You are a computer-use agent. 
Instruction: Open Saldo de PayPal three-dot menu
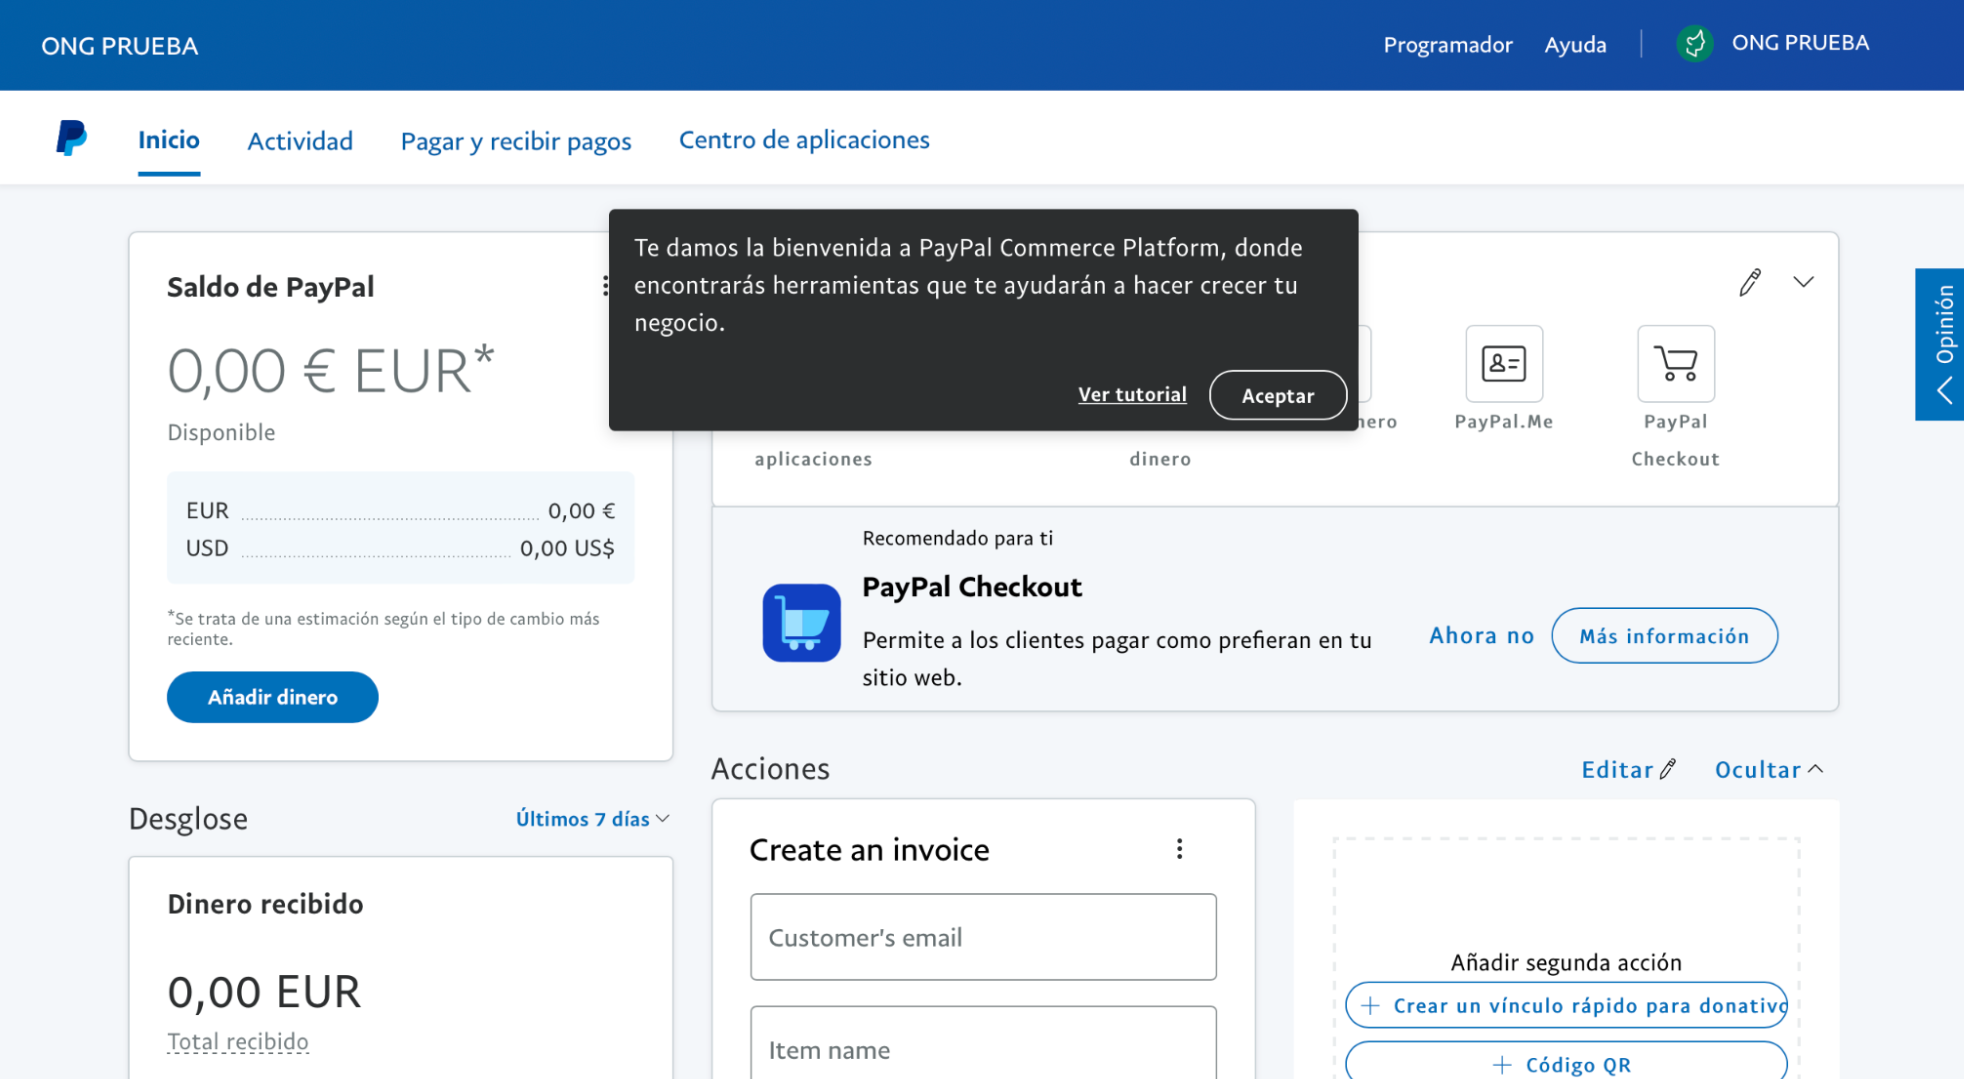click(x=605, y=286)
